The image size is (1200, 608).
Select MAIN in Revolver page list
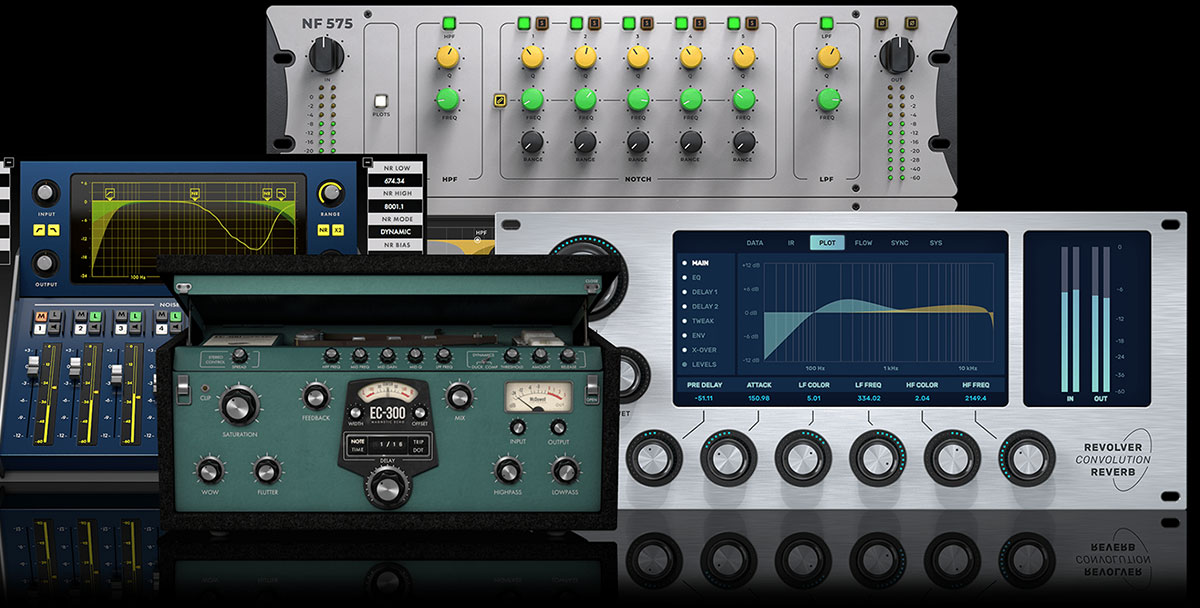700,262
